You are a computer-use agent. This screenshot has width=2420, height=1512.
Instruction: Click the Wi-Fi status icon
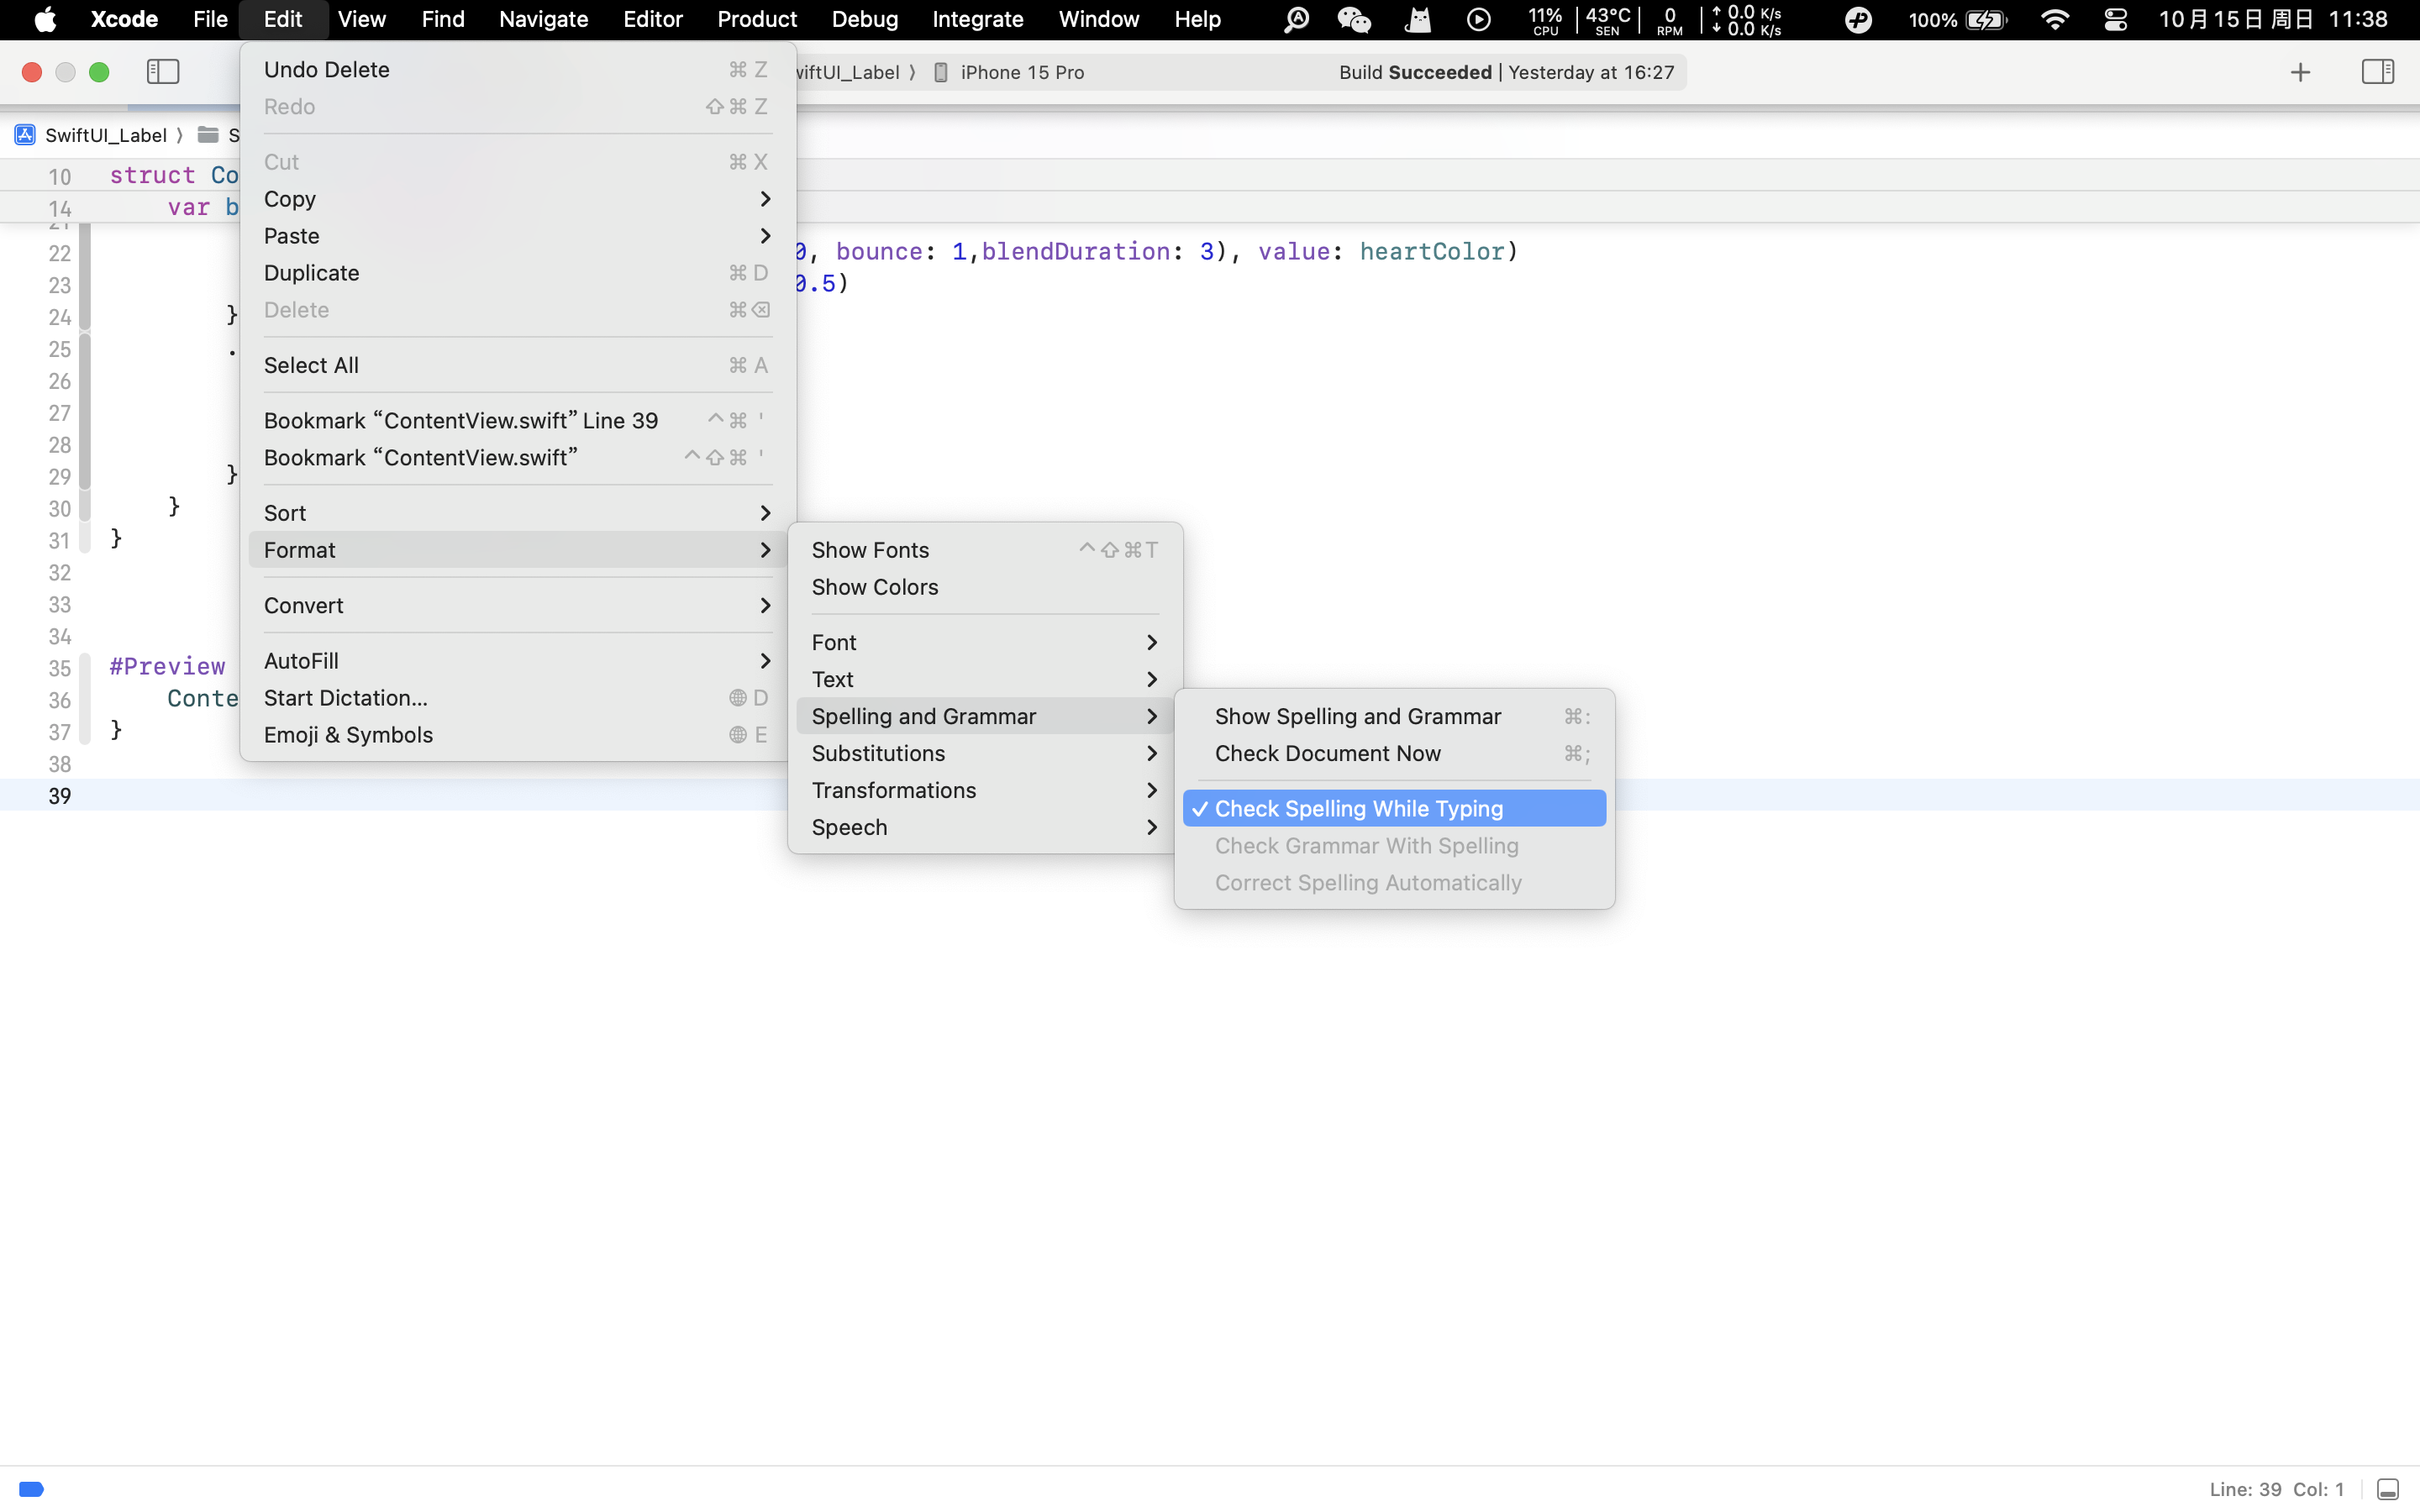tap(2054, 19)
